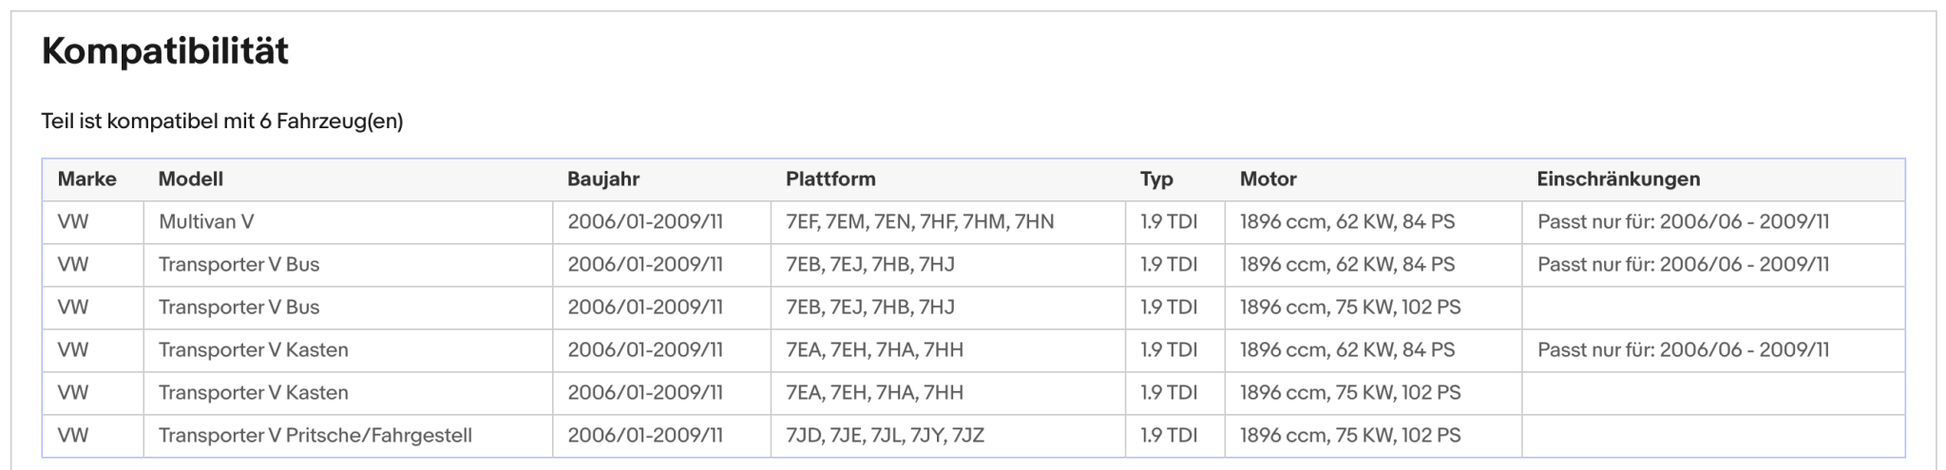Select the Transporter V Pritsche/Fahrgestell model cell
The height and width of the screenshot is (470, 1946).
tap(315, 435)
